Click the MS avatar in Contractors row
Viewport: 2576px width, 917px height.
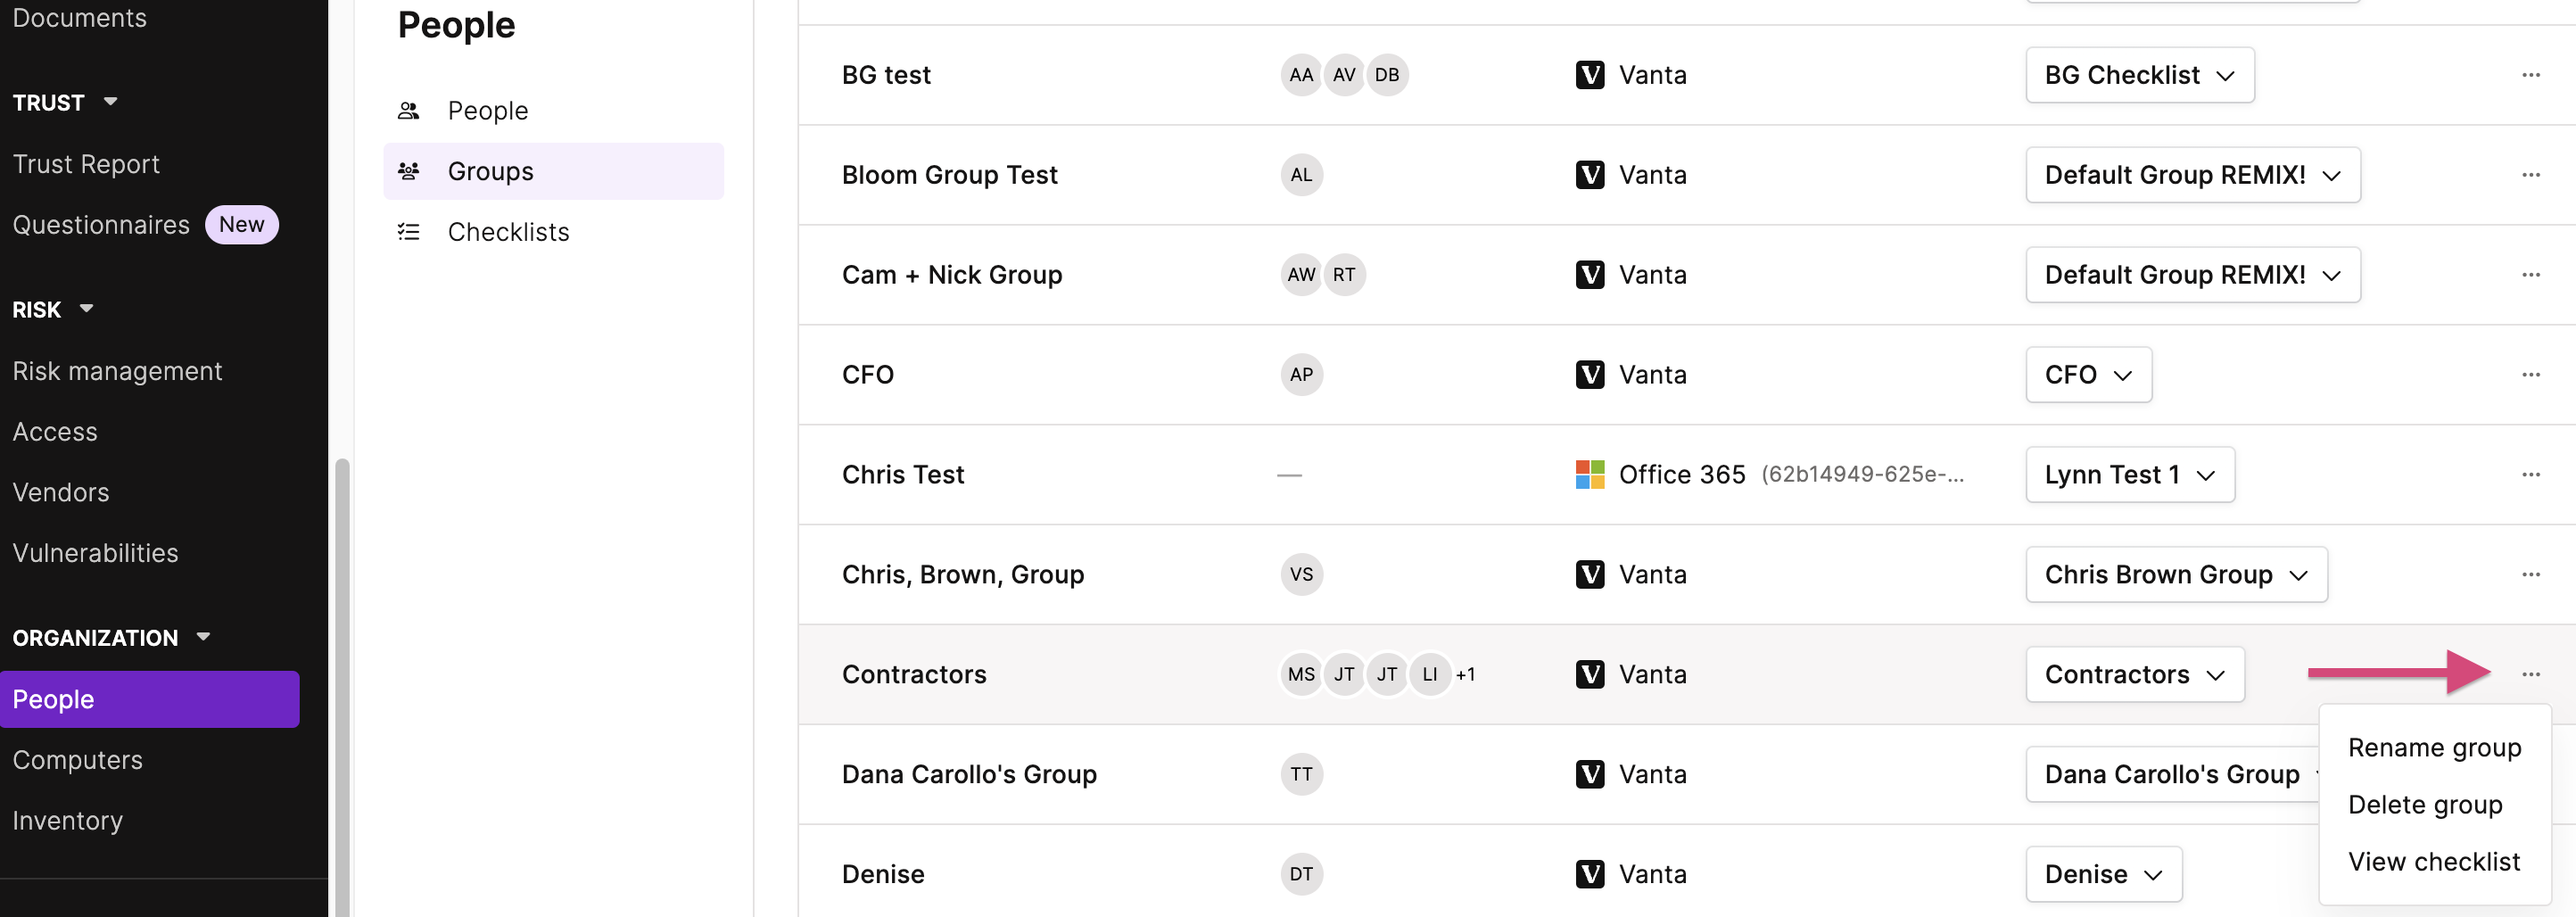point(1301,675)
